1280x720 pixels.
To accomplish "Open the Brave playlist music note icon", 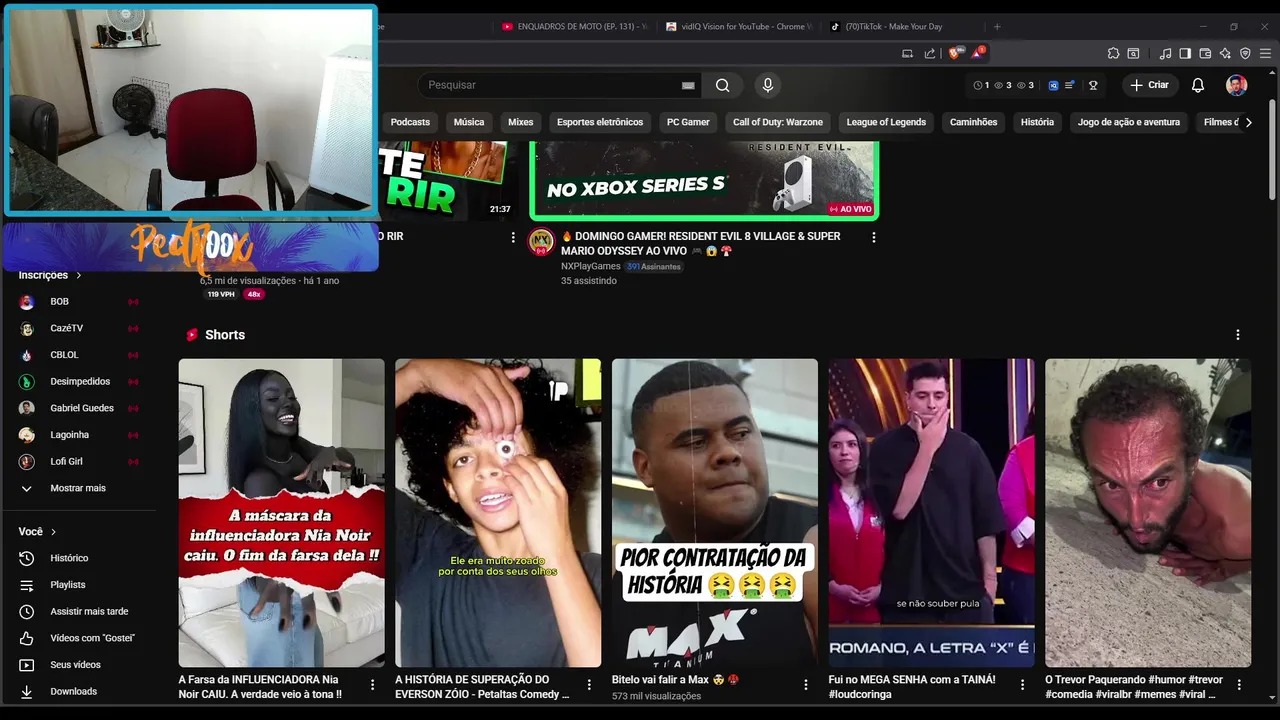I will [x=1165, y=53].
